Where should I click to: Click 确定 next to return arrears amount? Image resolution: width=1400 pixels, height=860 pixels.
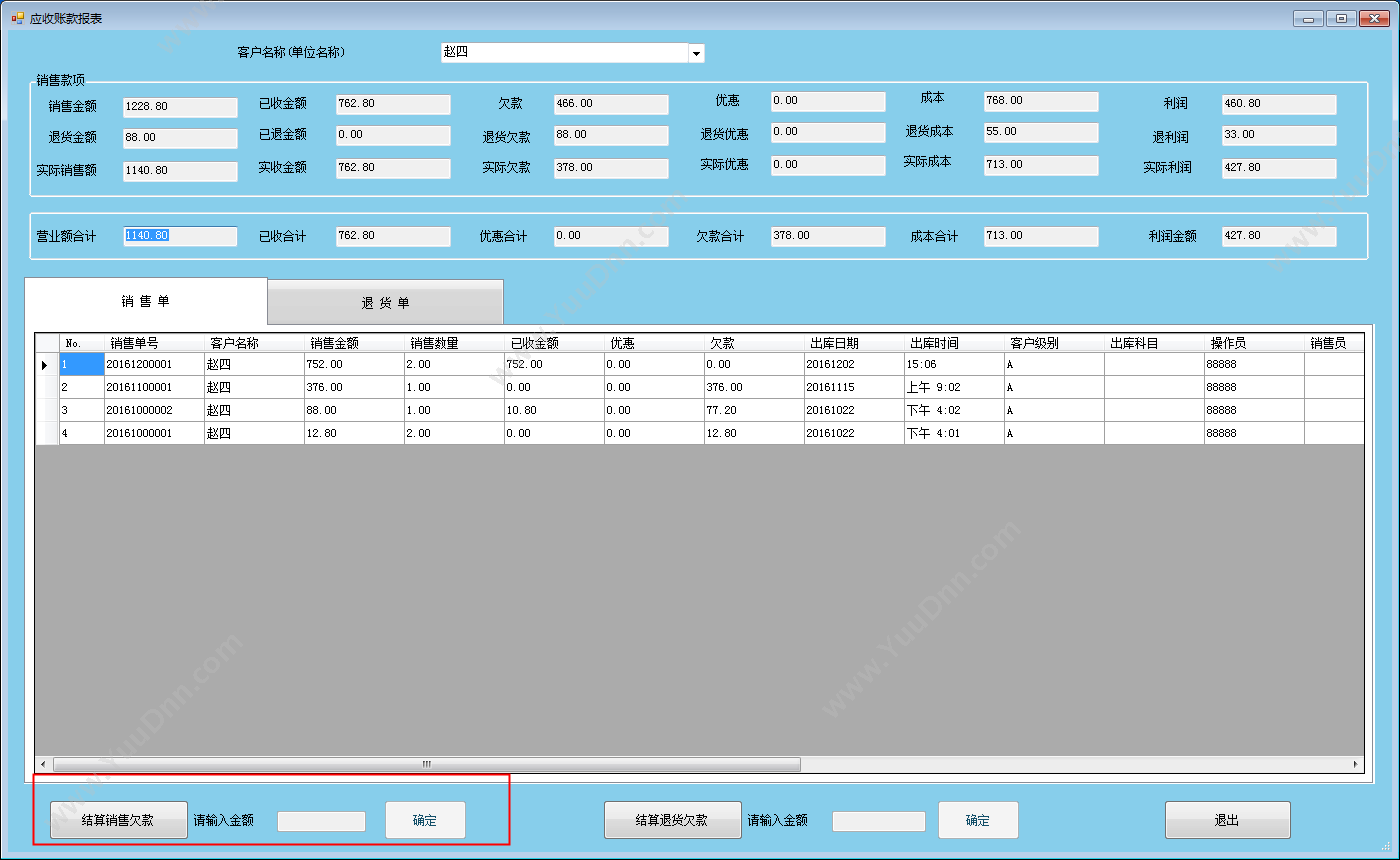pos(978,820)
